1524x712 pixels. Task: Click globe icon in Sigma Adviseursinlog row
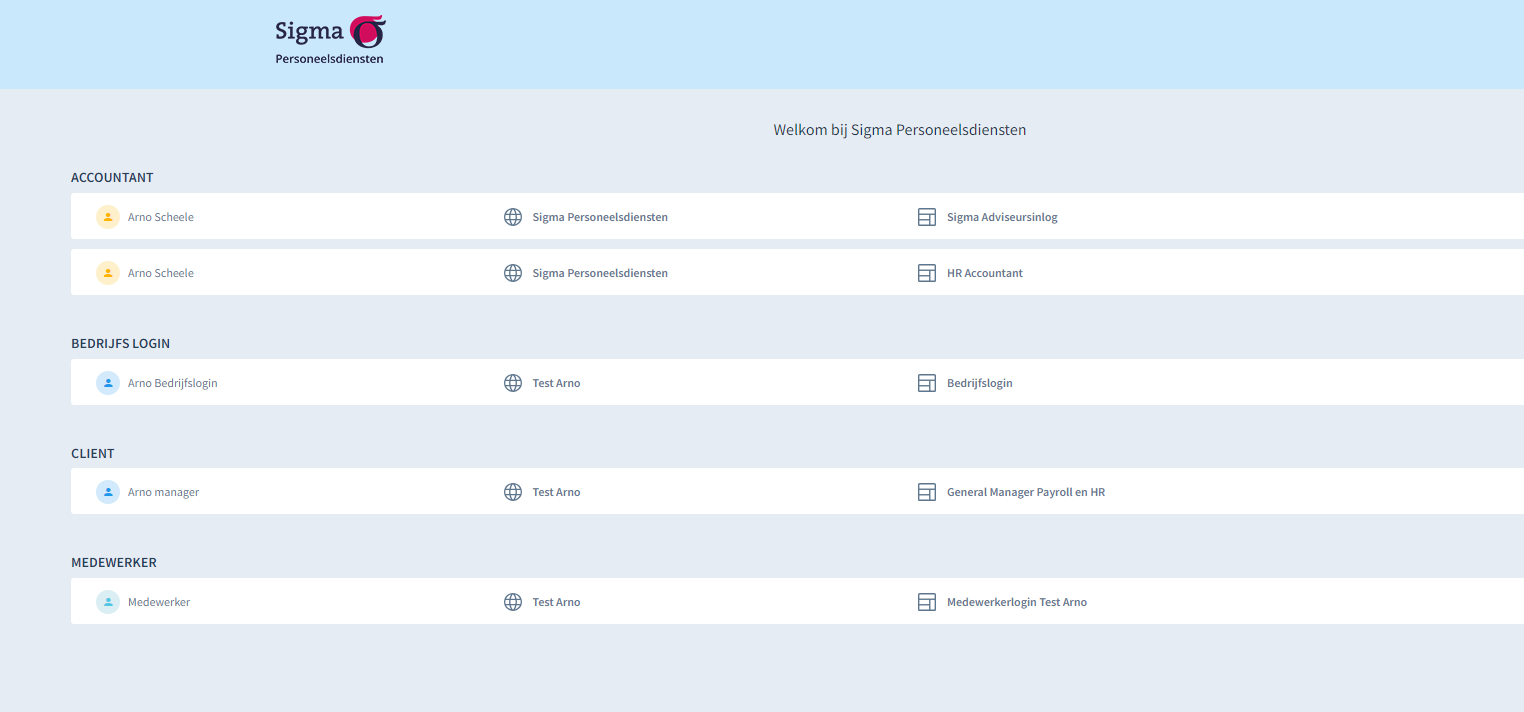click(513, 217)
